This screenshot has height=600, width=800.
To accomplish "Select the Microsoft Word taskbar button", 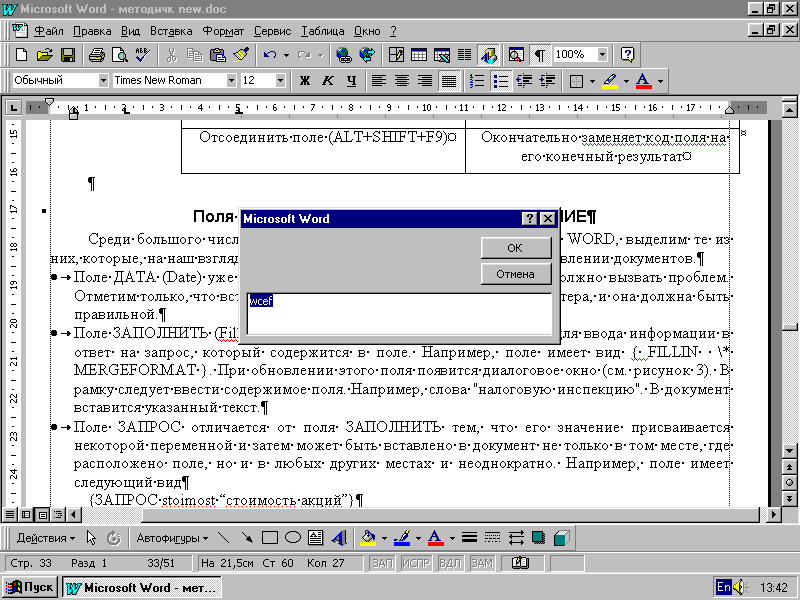I will coord(142,588).
